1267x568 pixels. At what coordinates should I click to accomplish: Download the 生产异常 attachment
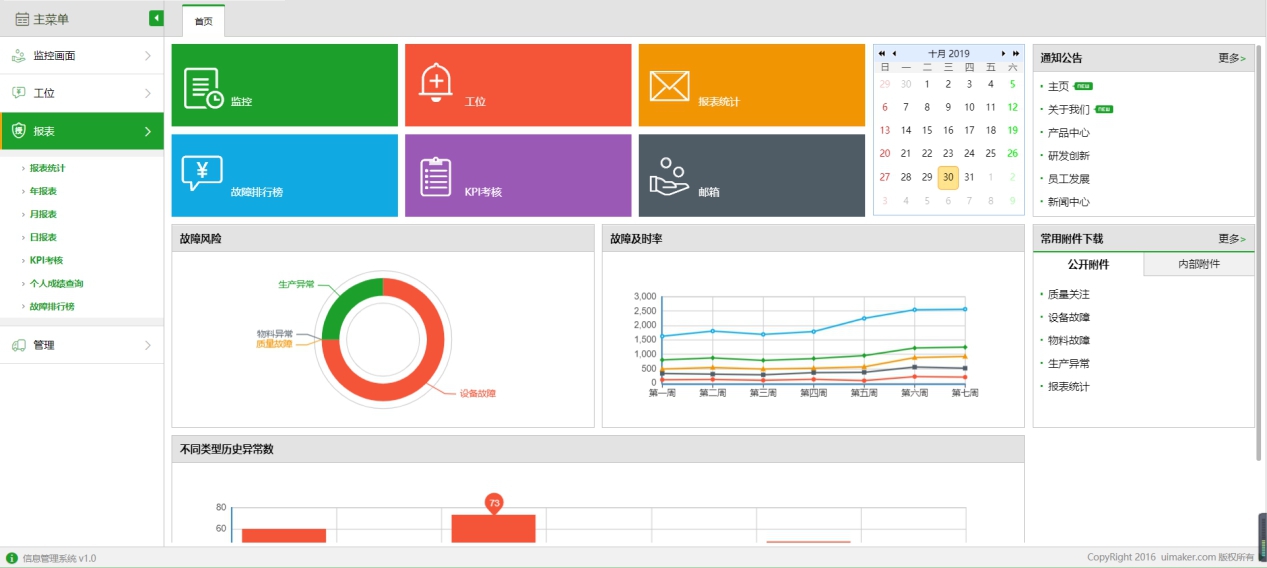(1069, 364)
